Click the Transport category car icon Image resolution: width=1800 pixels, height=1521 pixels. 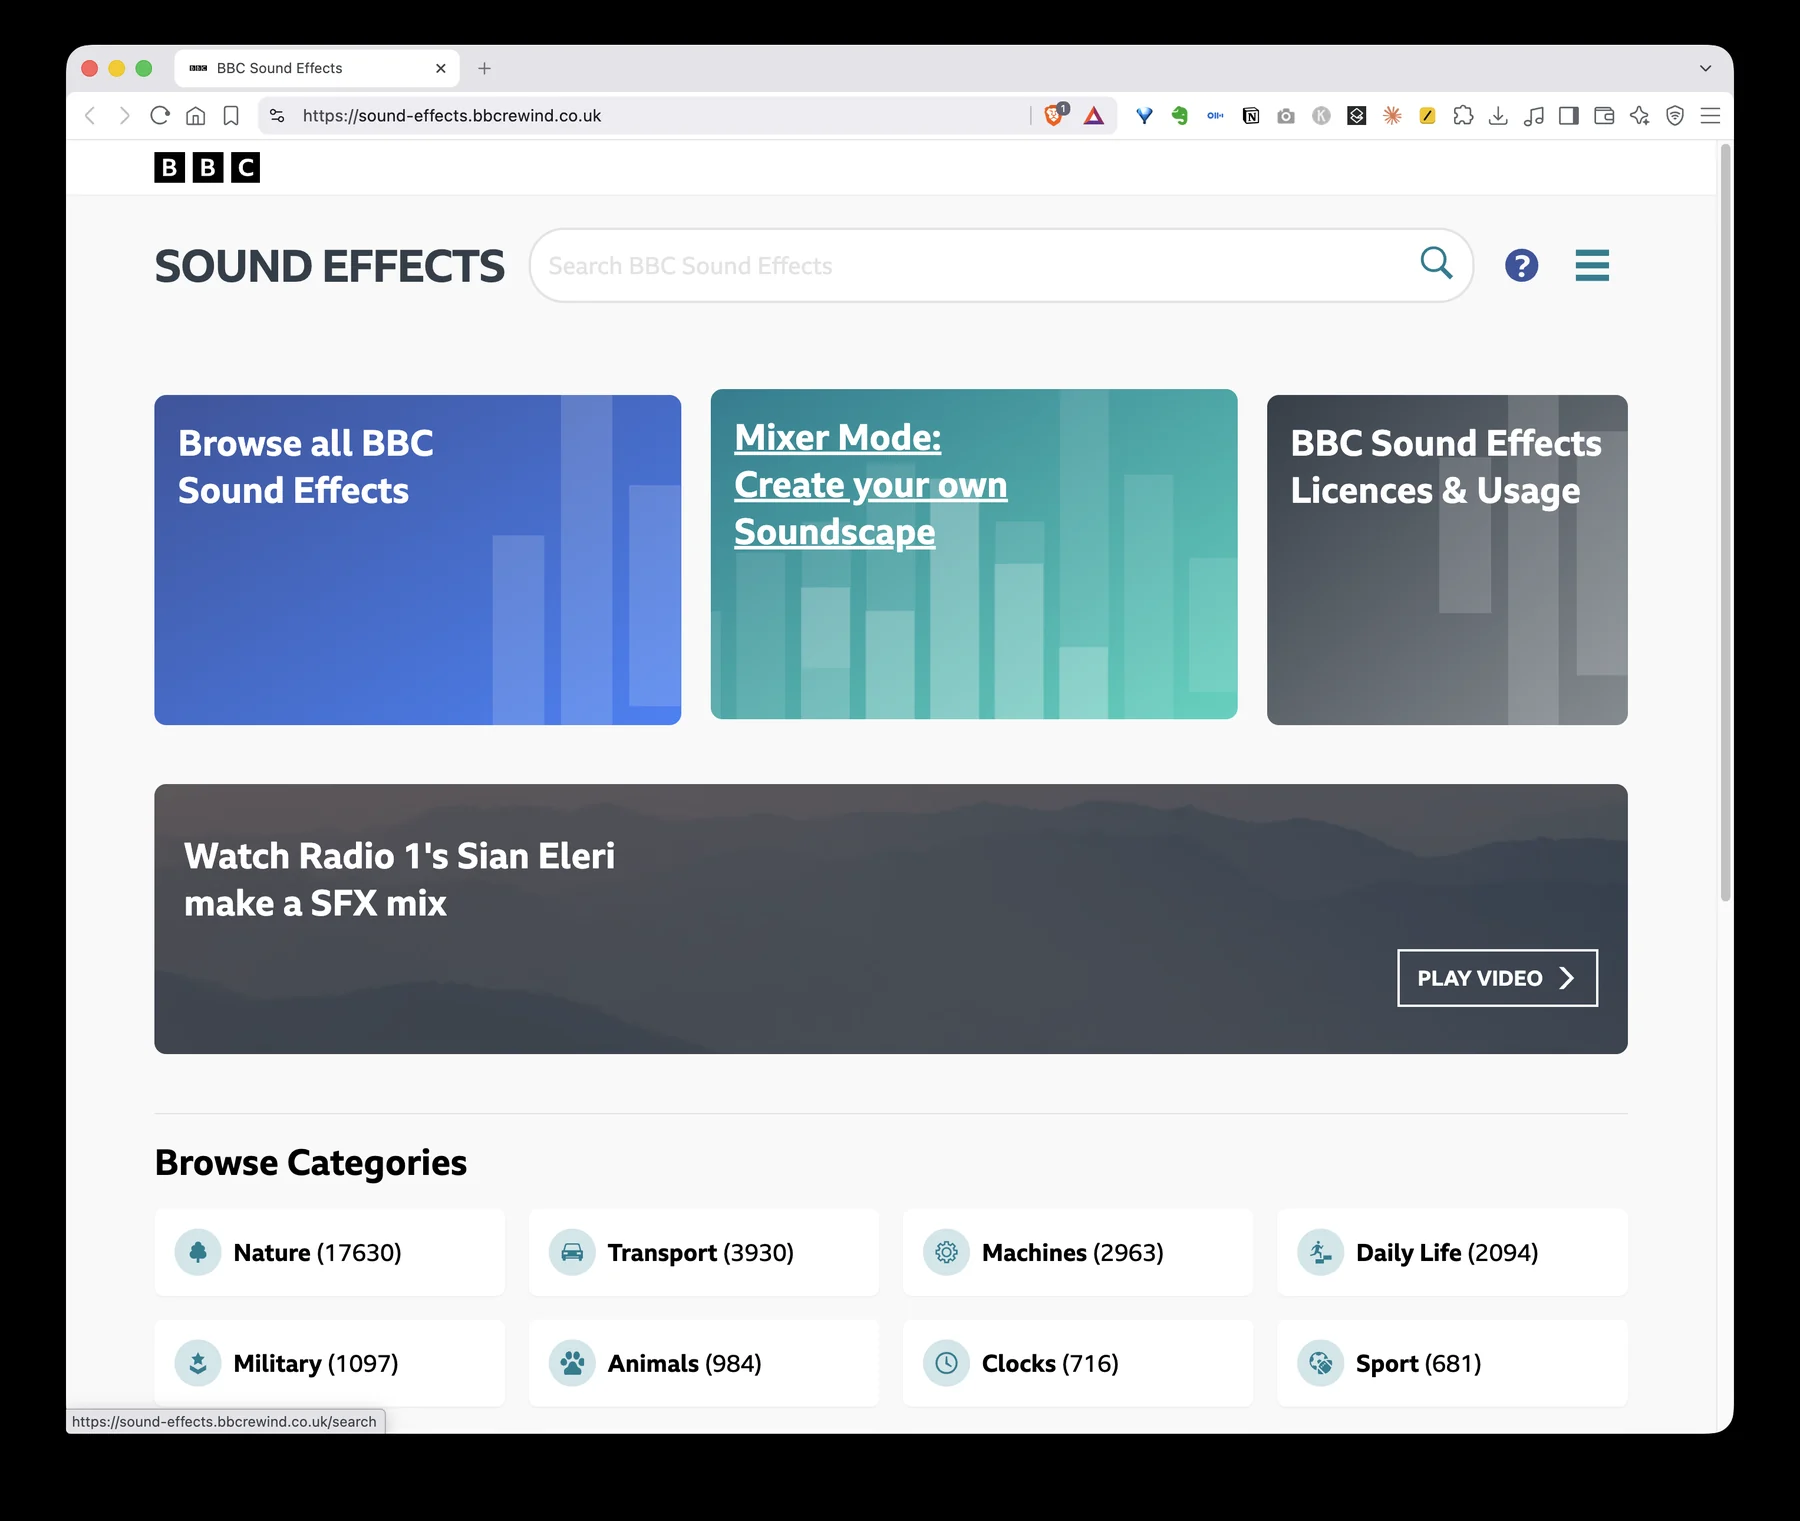pyautogui.click(x=572, y=1252)
